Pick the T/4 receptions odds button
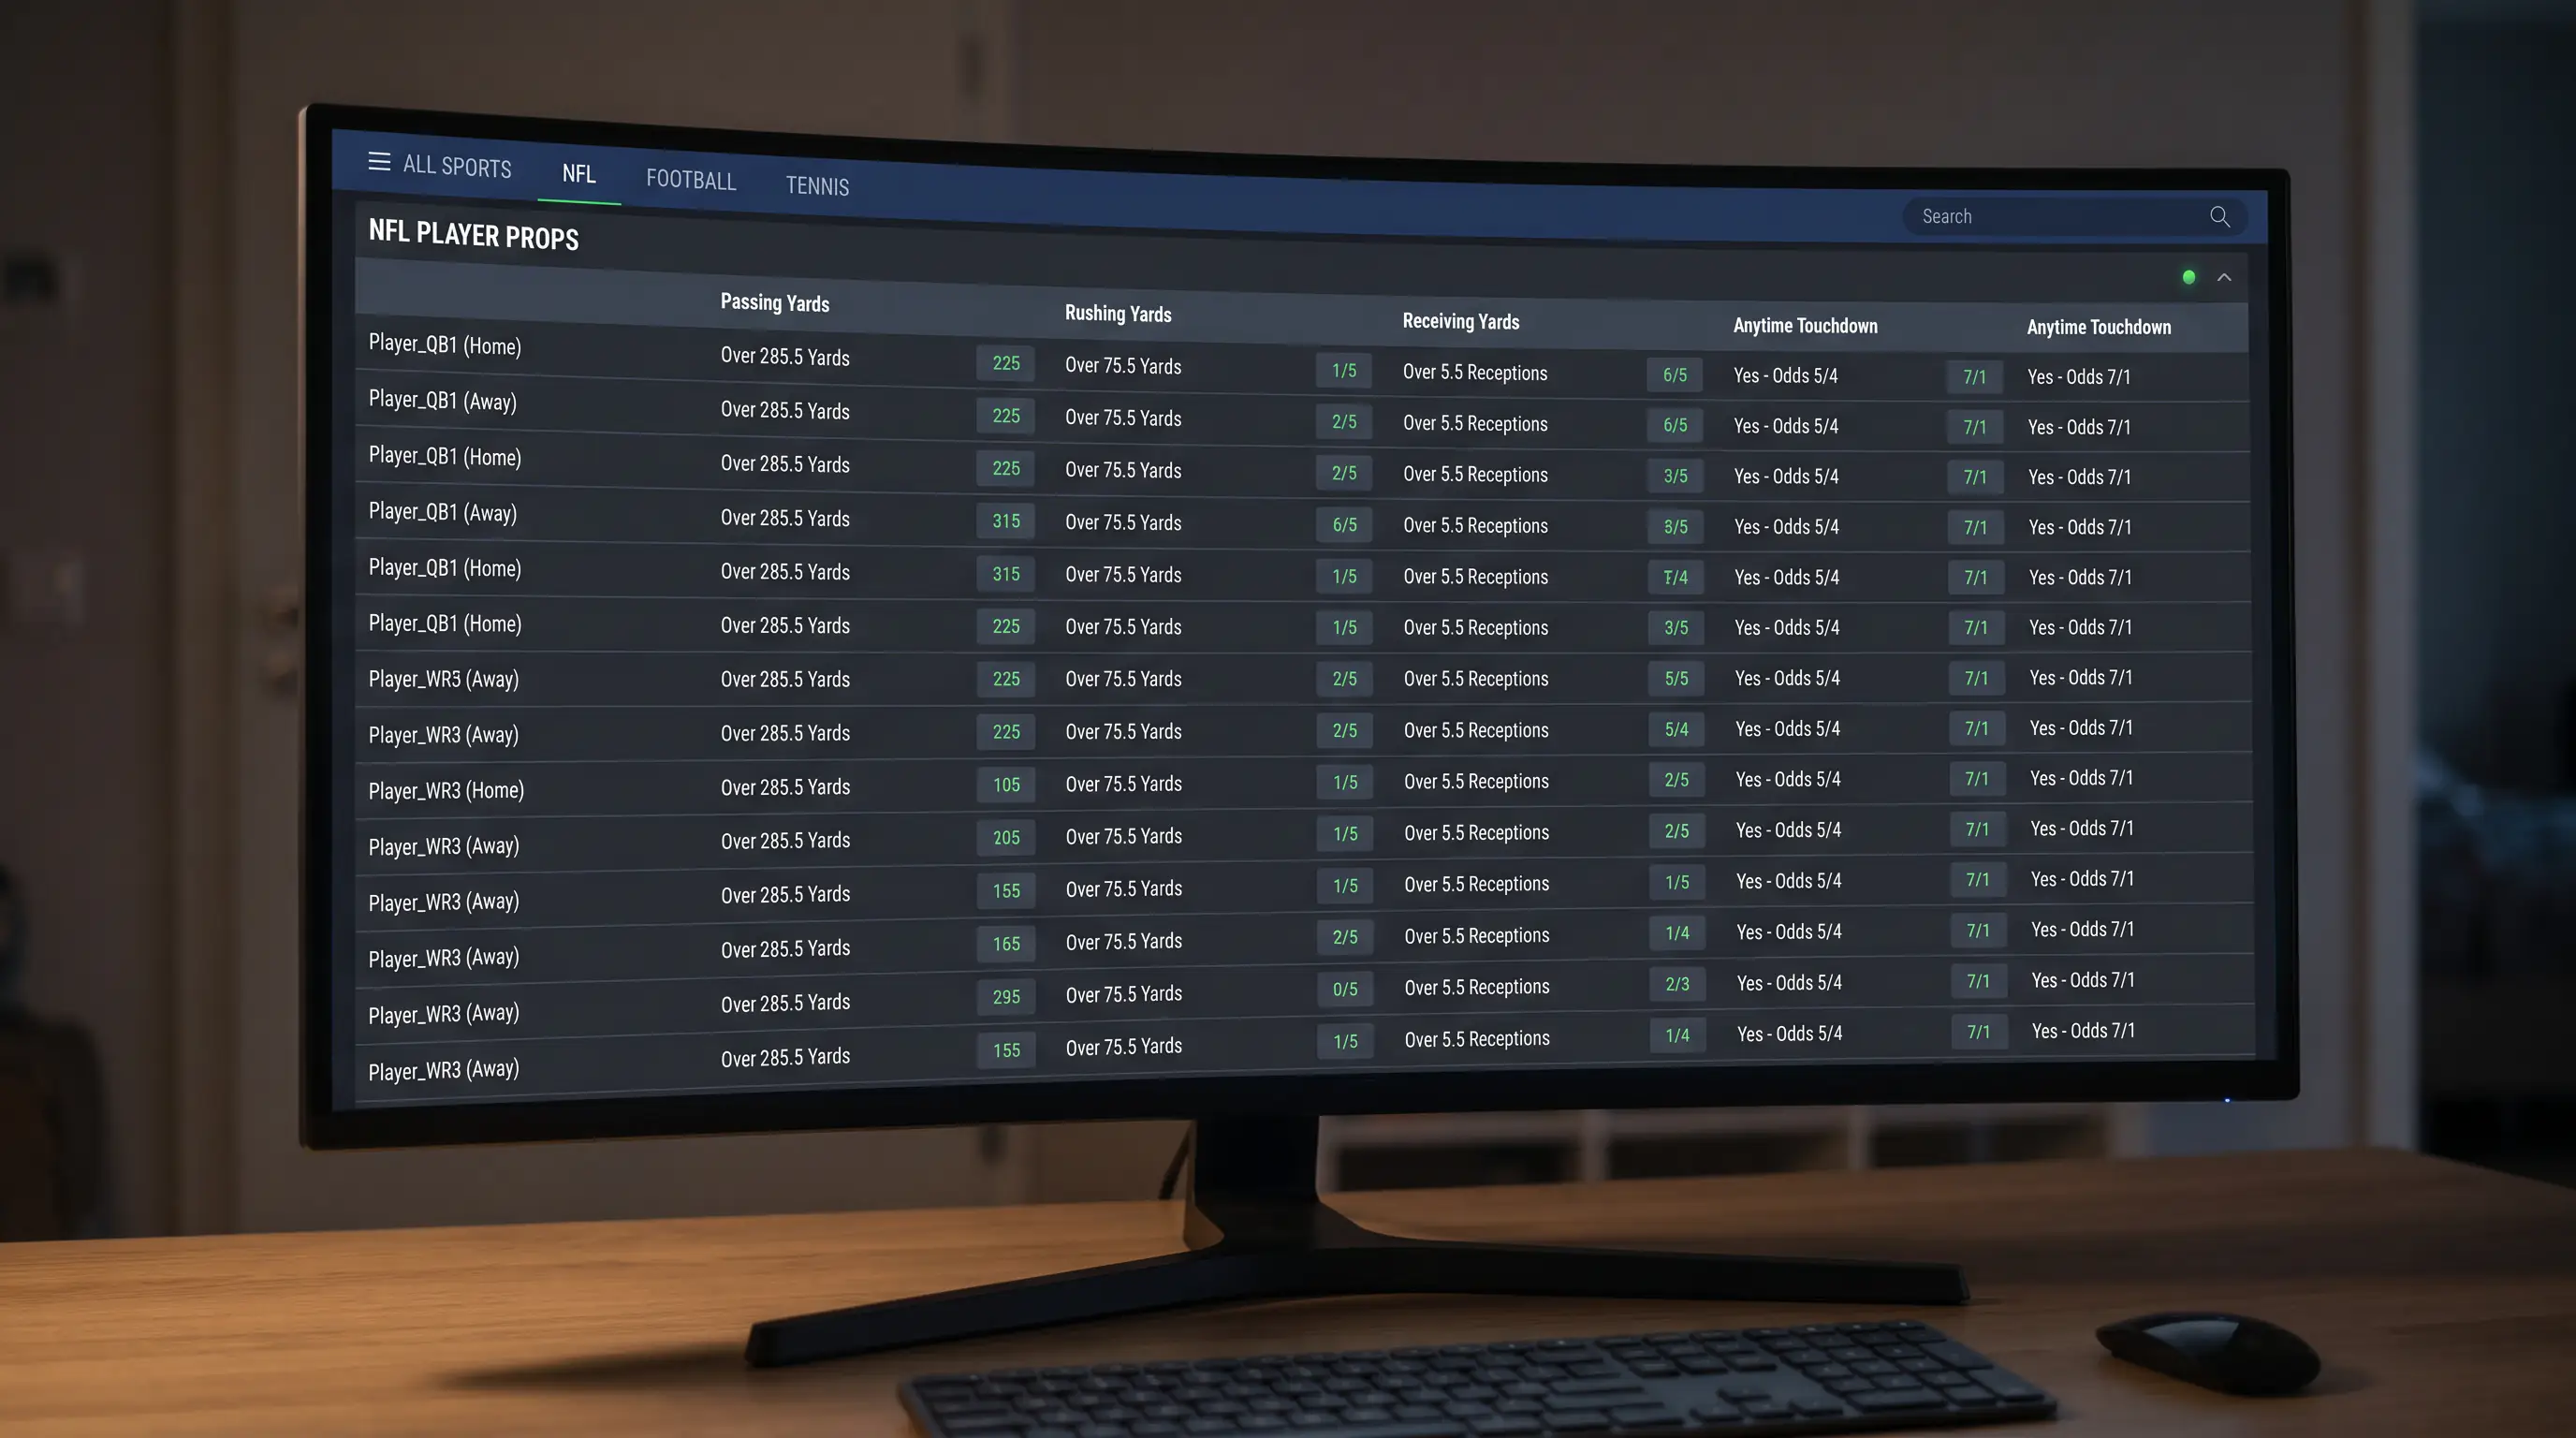This screenshot has height=1438, width=2576. coord(1676,577)
